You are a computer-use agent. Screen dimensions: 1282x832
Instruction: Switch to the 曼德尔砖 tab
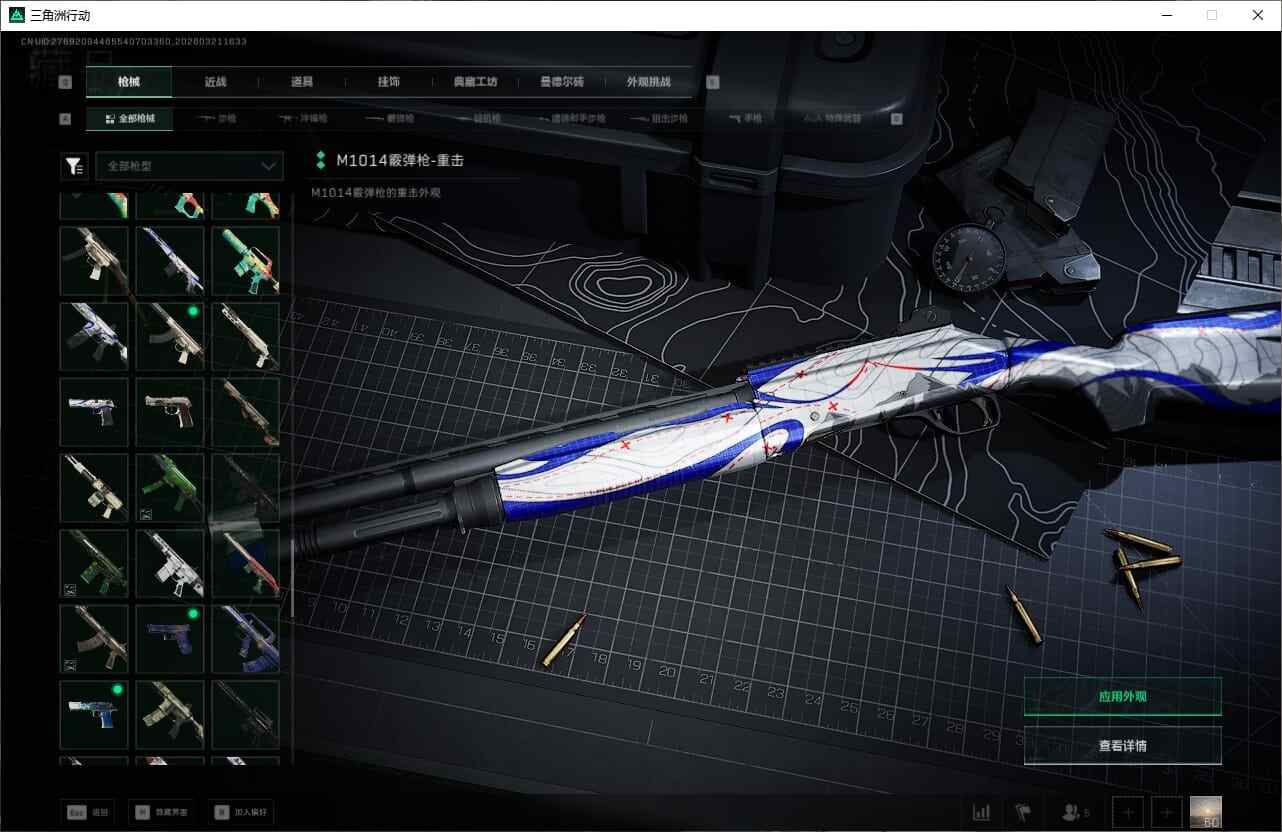point(562,82)
